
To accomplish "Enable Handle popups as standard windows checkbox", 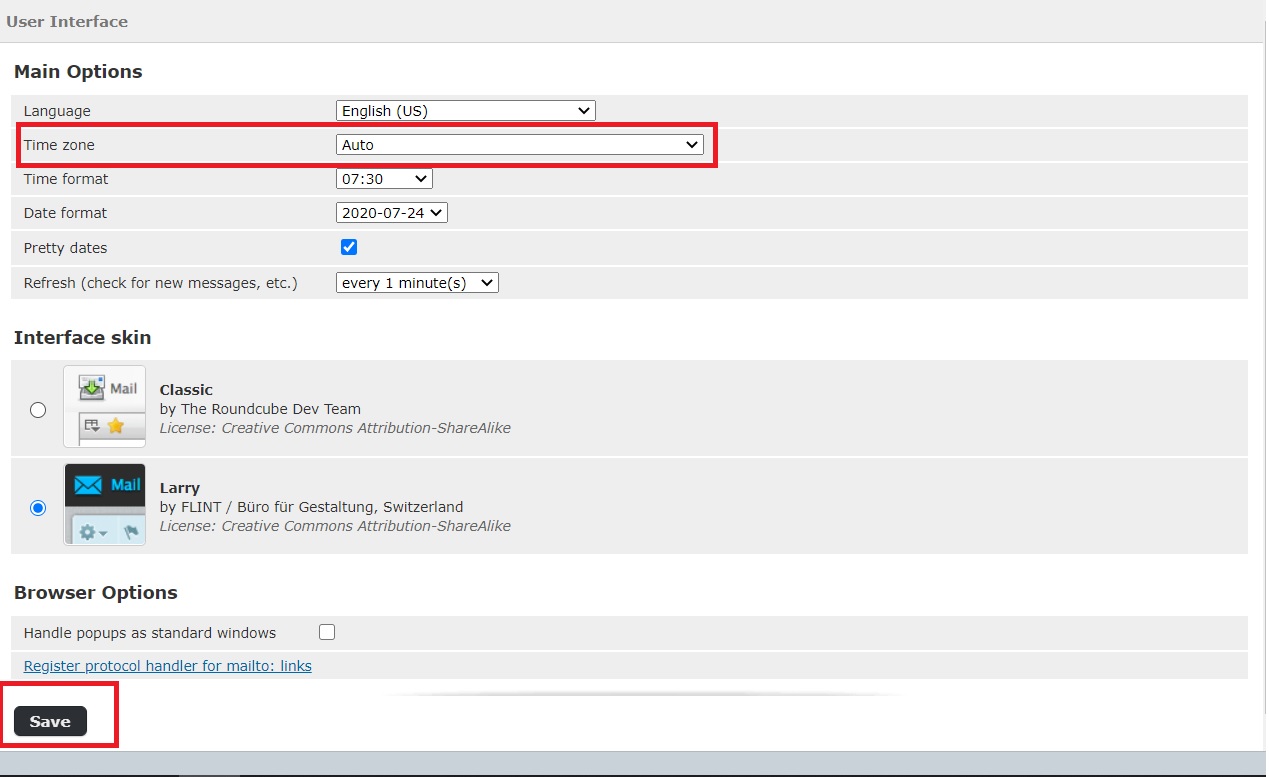I will pos(327,632).
